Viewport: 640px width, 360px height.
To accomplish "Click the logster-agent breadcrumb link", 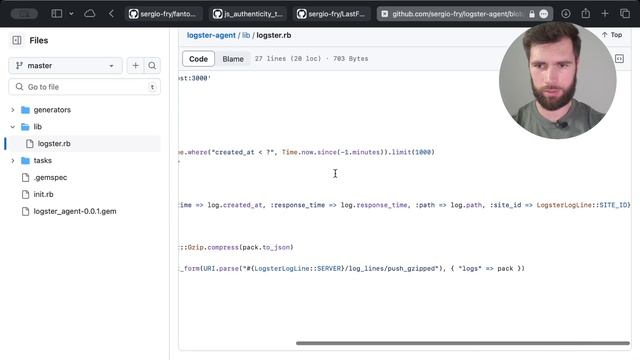I will [211, 35].
